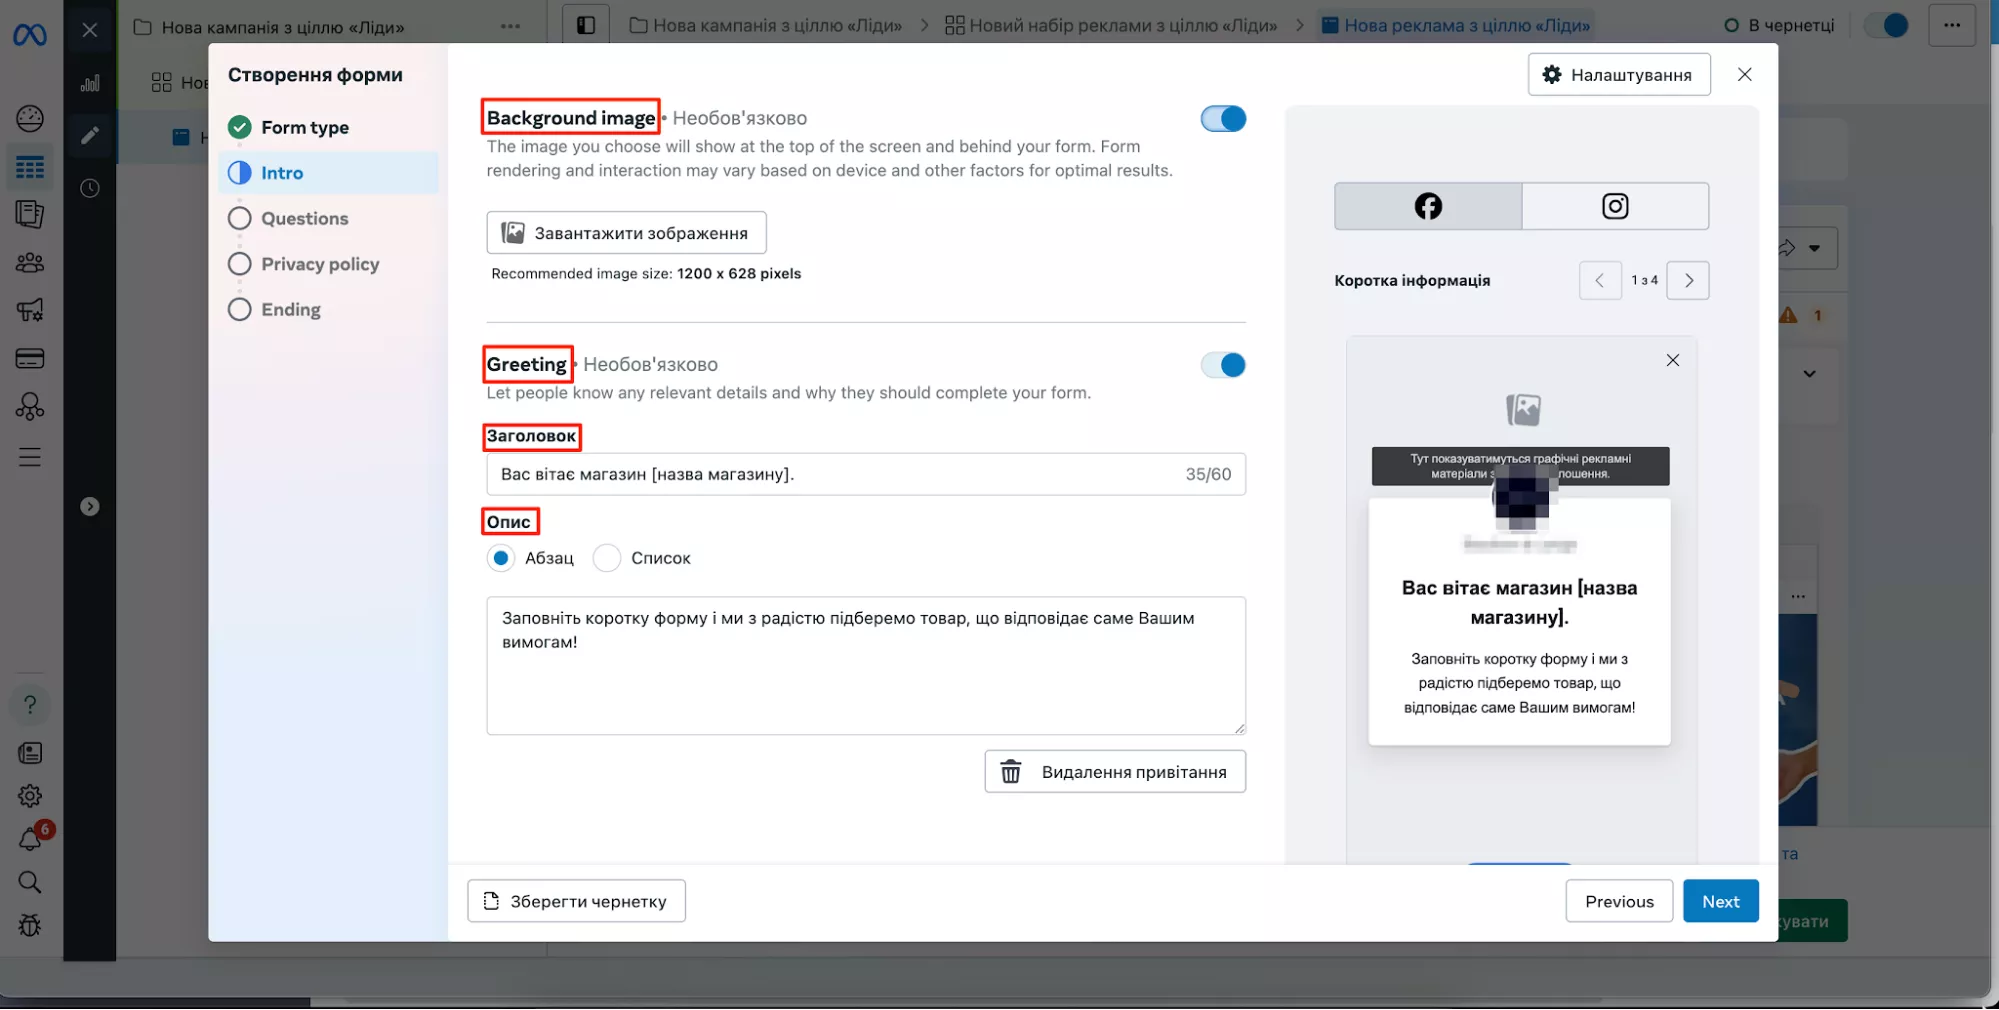Open search magnifier in left sidebar
1999x1010 pixels.
30,882
